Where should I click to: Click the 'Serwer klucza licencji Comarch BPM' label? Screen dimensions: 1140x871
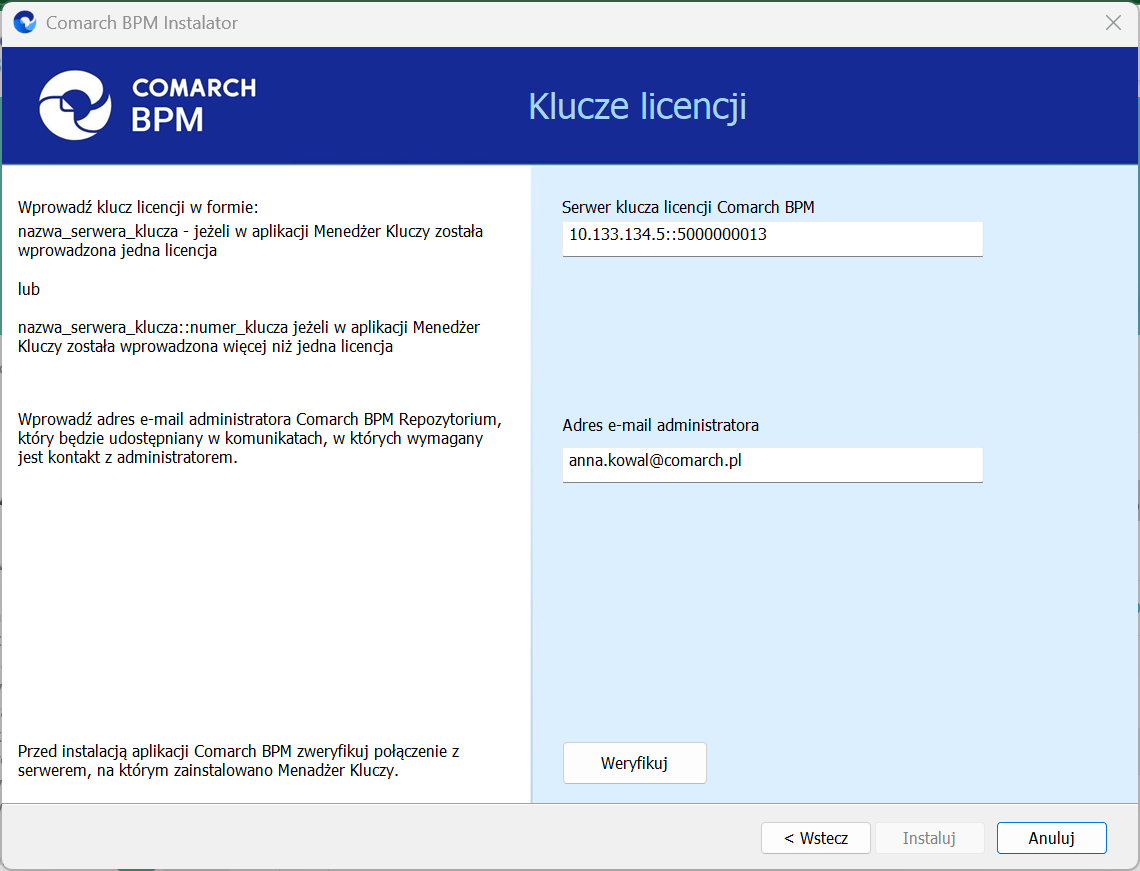688,207
